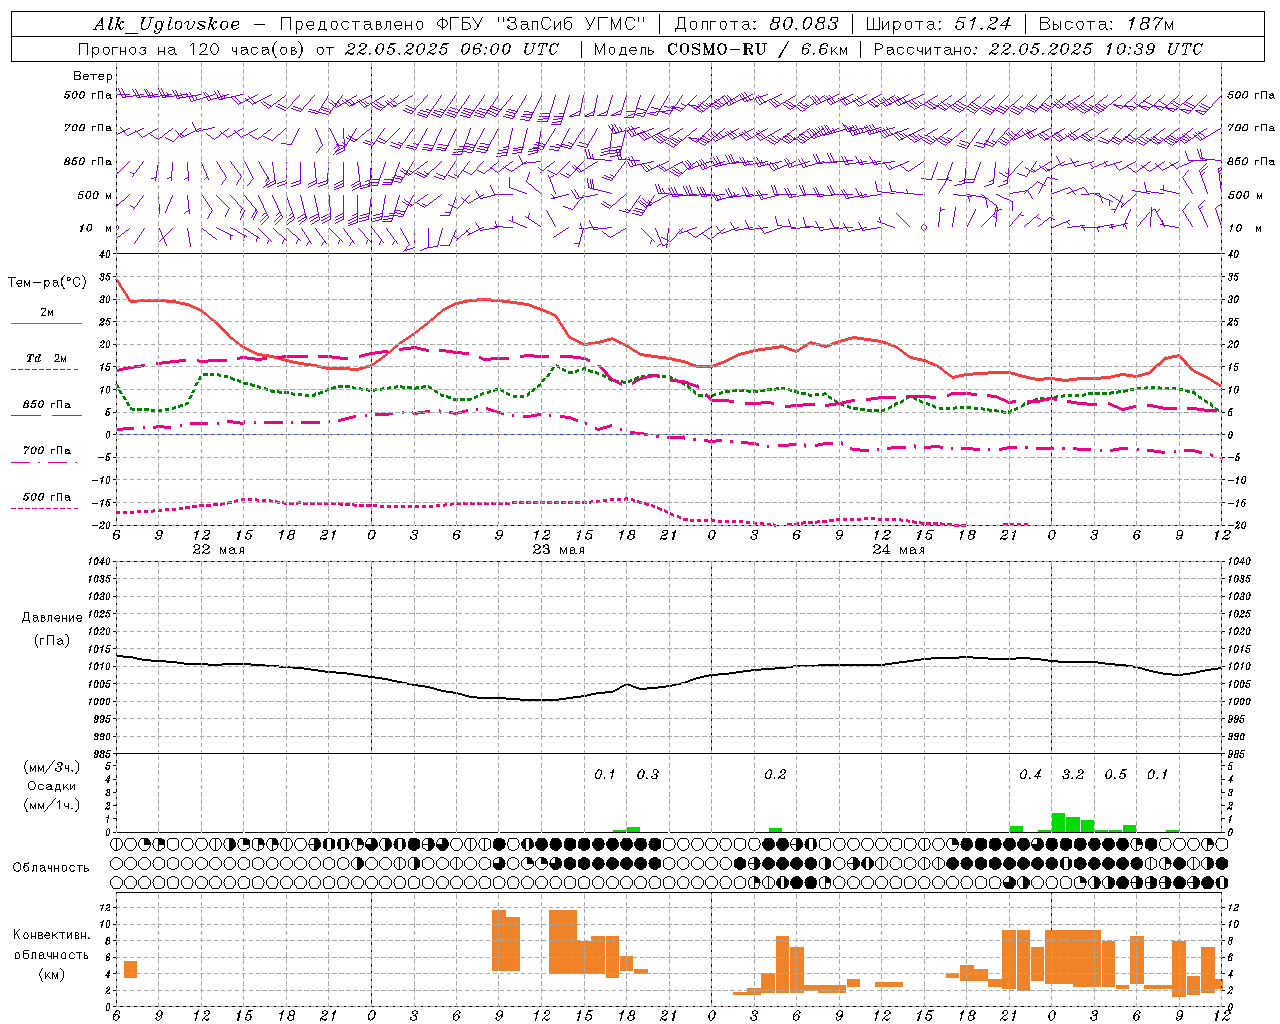Click the calm-wind circle symbol in the 10 м row
Screen dimensions: 1280x1024
click(924, 228)
